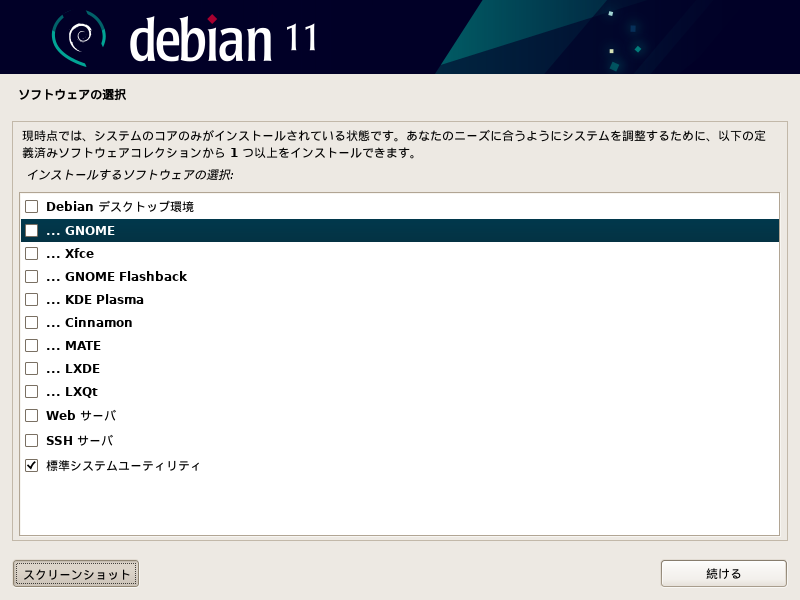The width and height of the screenshot is (800, 600).
Task: Check the SSH サーバ checkbox
Action: (x=32, y=440)
